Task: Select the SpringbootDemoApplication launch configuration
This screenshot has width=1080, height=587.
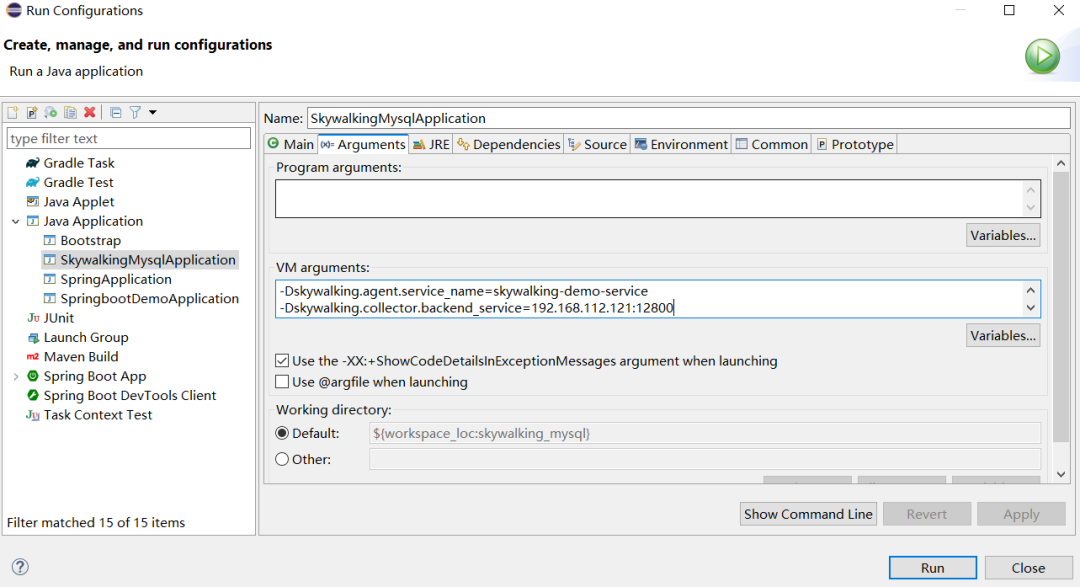Action: click(x=141, y=298)
